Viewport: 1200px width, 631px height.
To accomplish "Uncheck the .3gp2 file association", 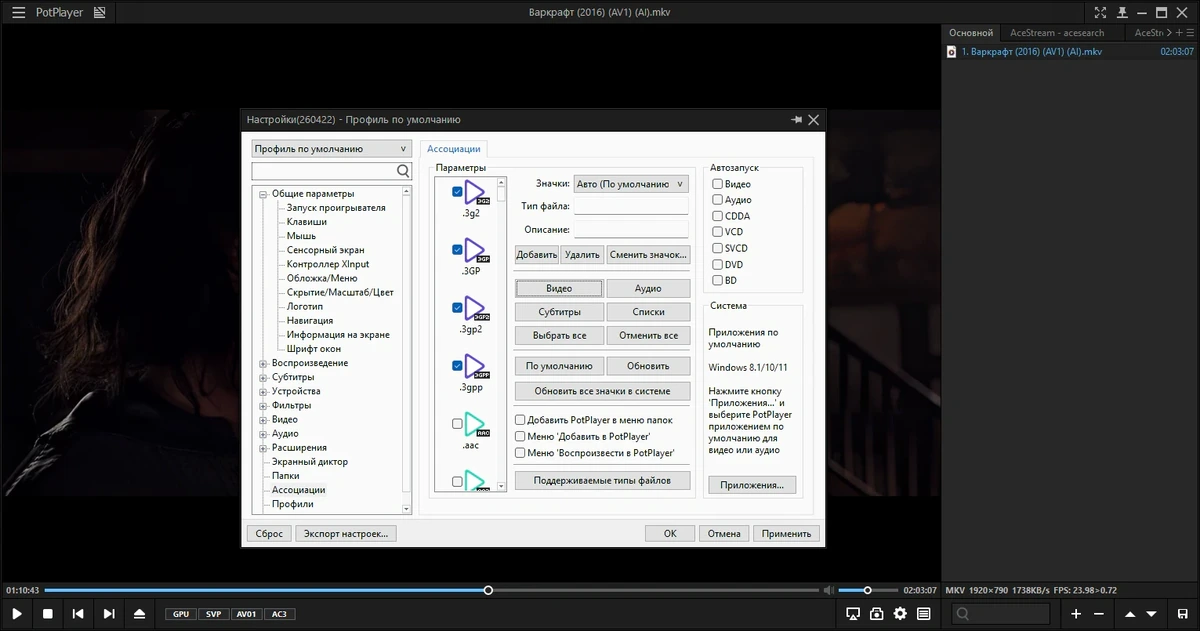I will (x=457, y=307).
